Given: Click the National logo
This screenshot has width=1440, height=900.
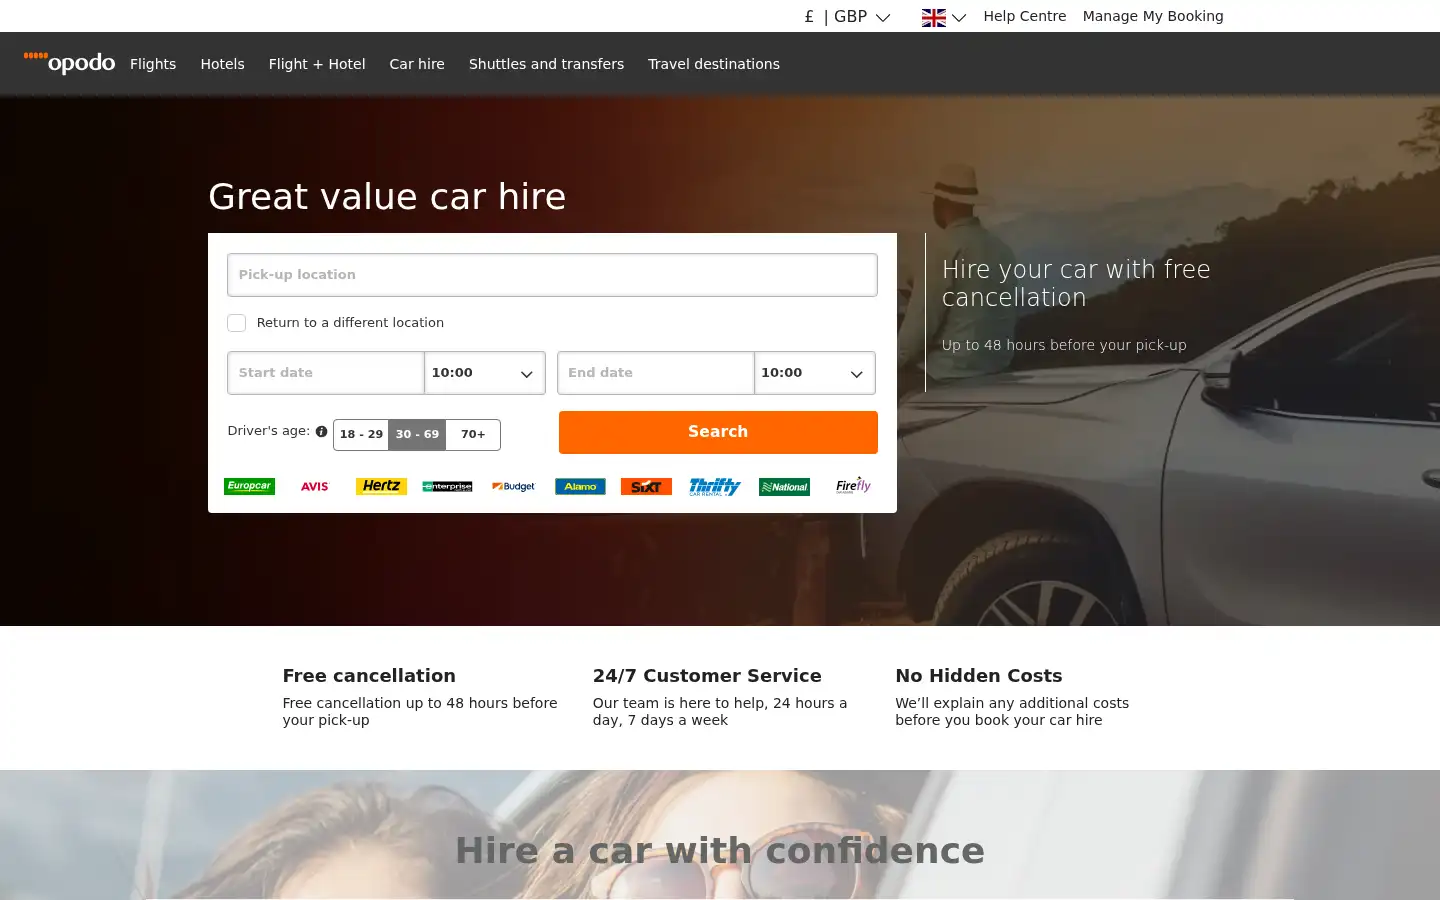Looking at the screenshot, I should click(784, 487).
